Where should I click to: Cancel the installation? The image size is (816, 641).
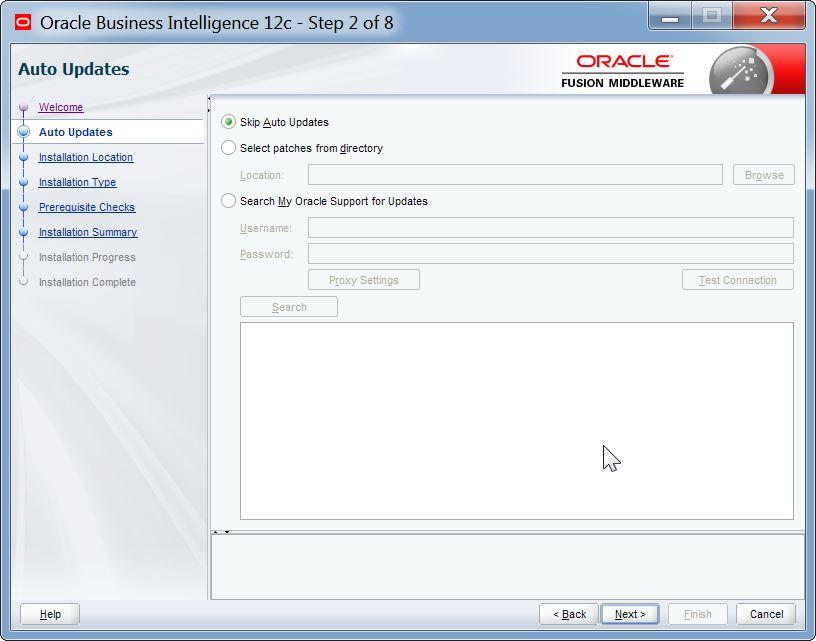pyautogui.click(x=766, y=614)
